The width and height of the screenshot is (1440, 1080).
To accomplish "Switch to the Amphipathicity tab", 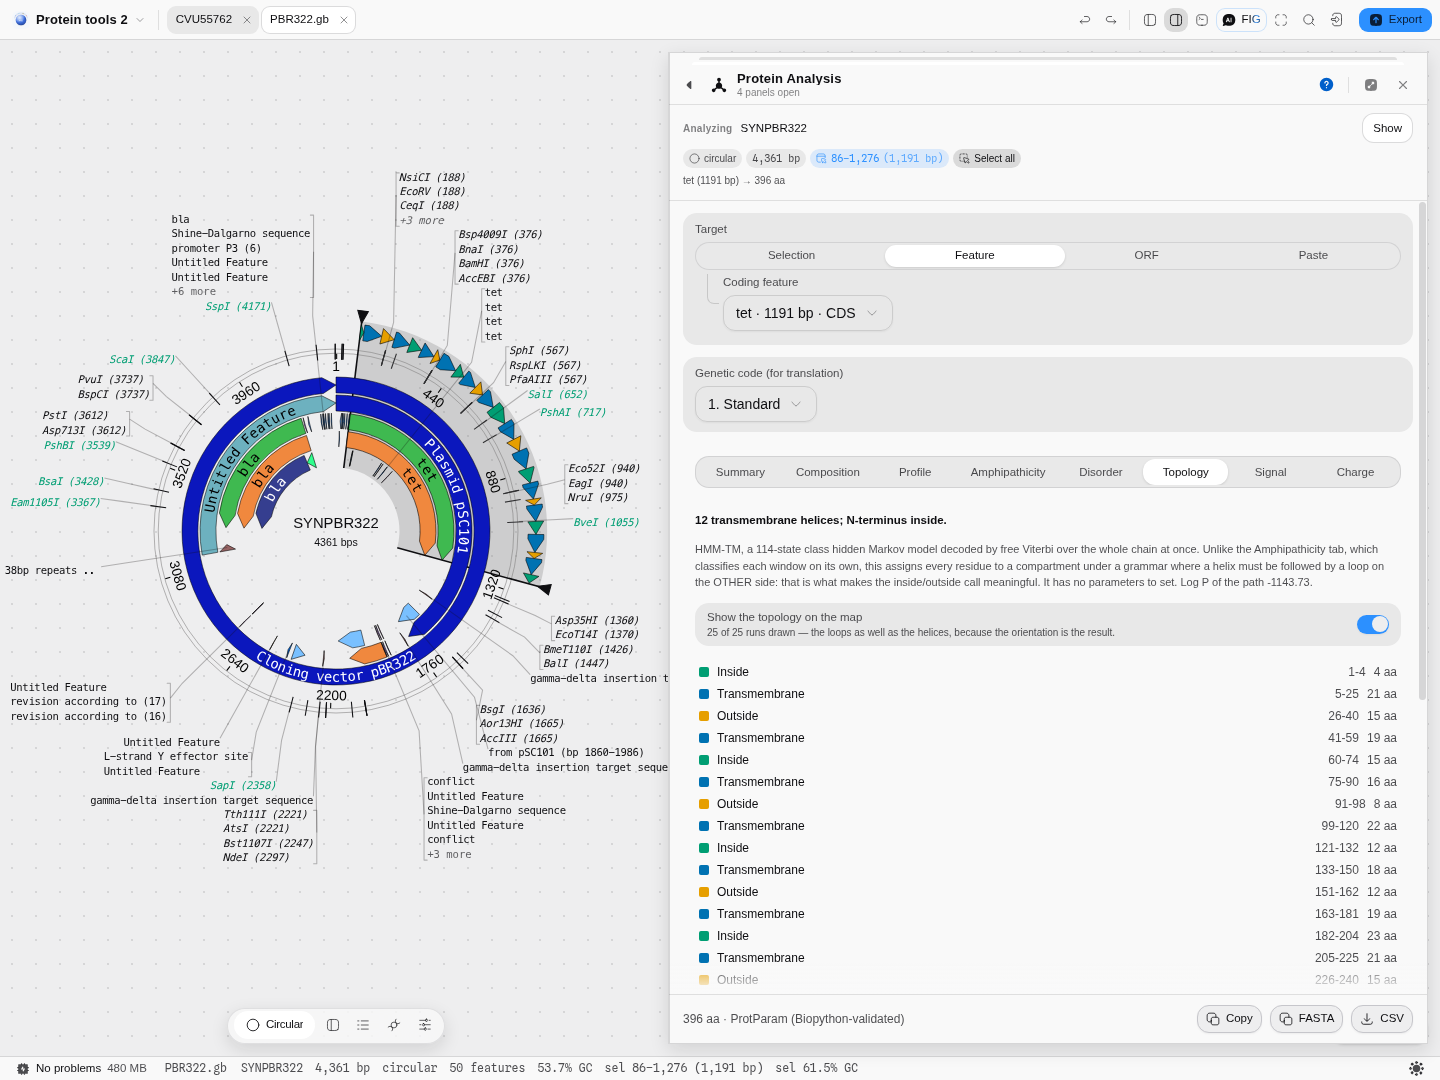I will point(1008,472).
